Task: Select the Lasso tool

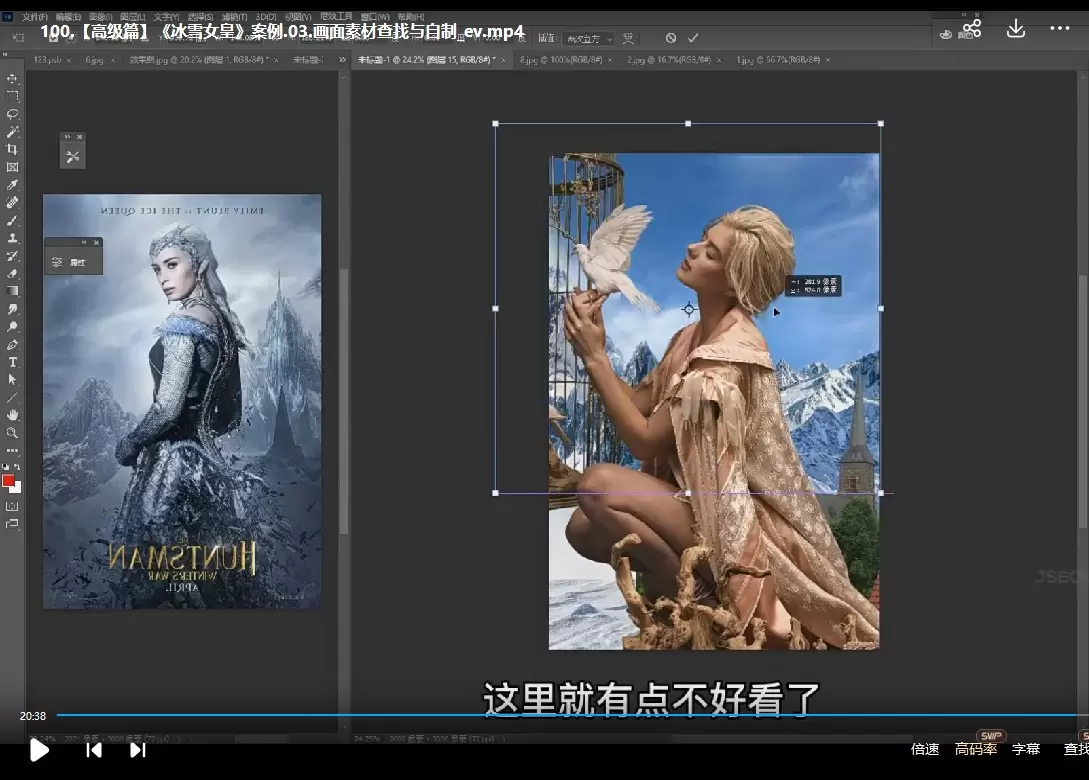Action: (12, 114)
